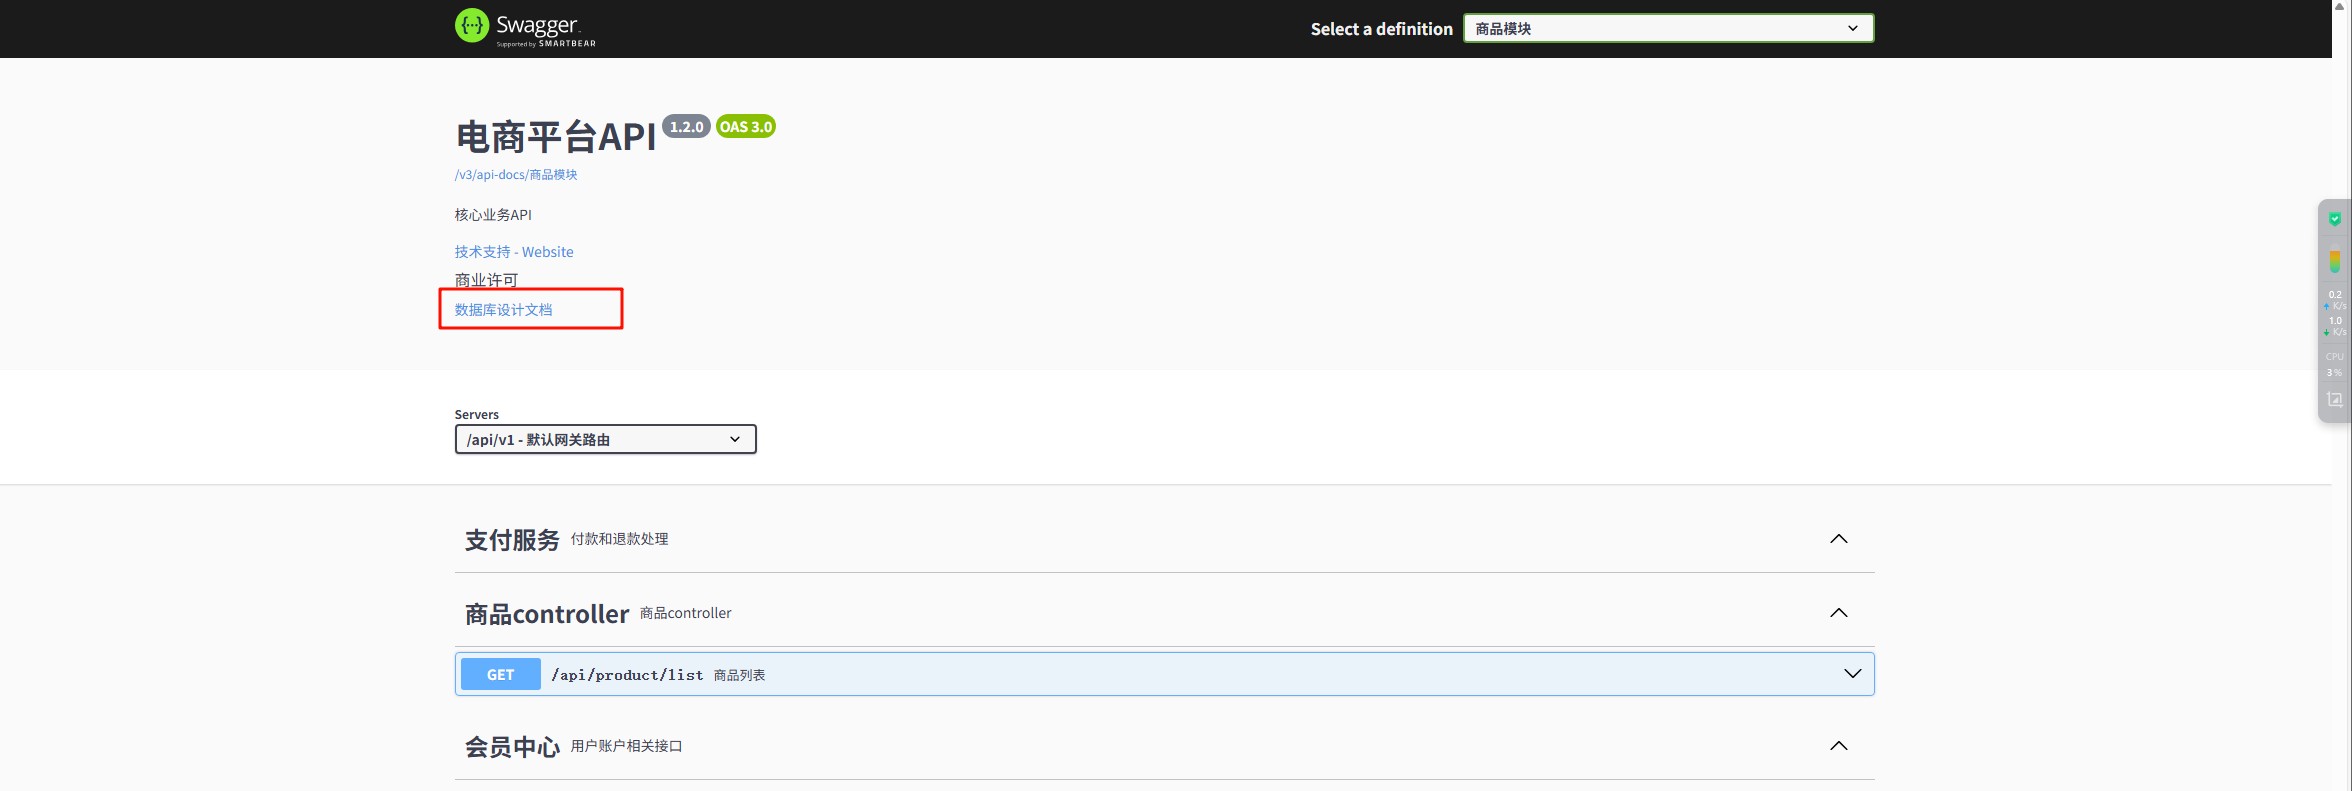Screen dimensions: 2352x791
Task: Click the CPU usage indicator
Action: pyautogui.click(x=2335, y=364)
